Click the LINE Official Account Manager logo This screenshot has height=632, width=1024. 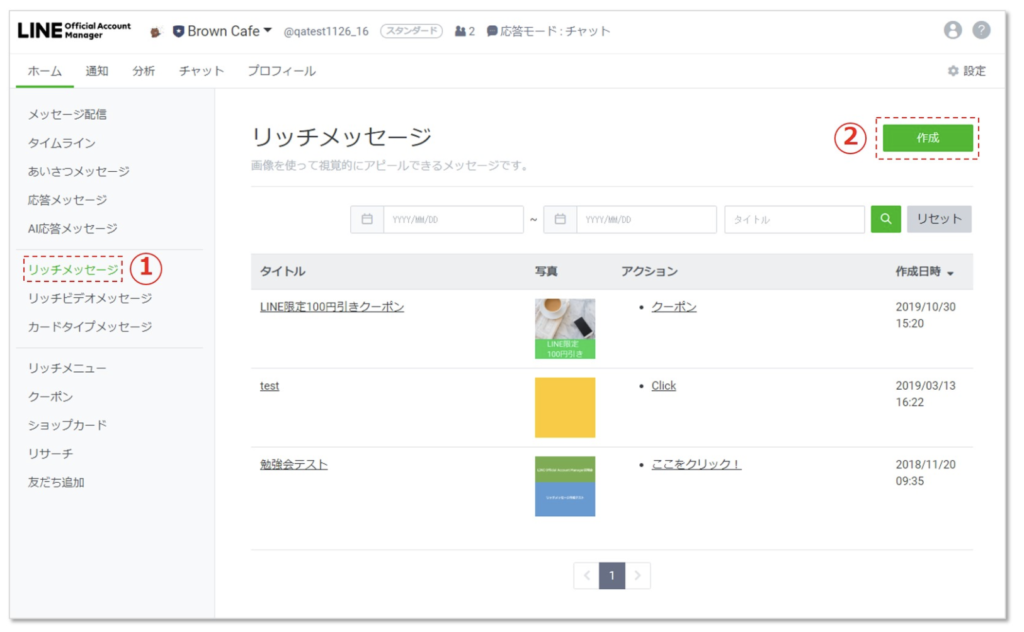point(74,30)
